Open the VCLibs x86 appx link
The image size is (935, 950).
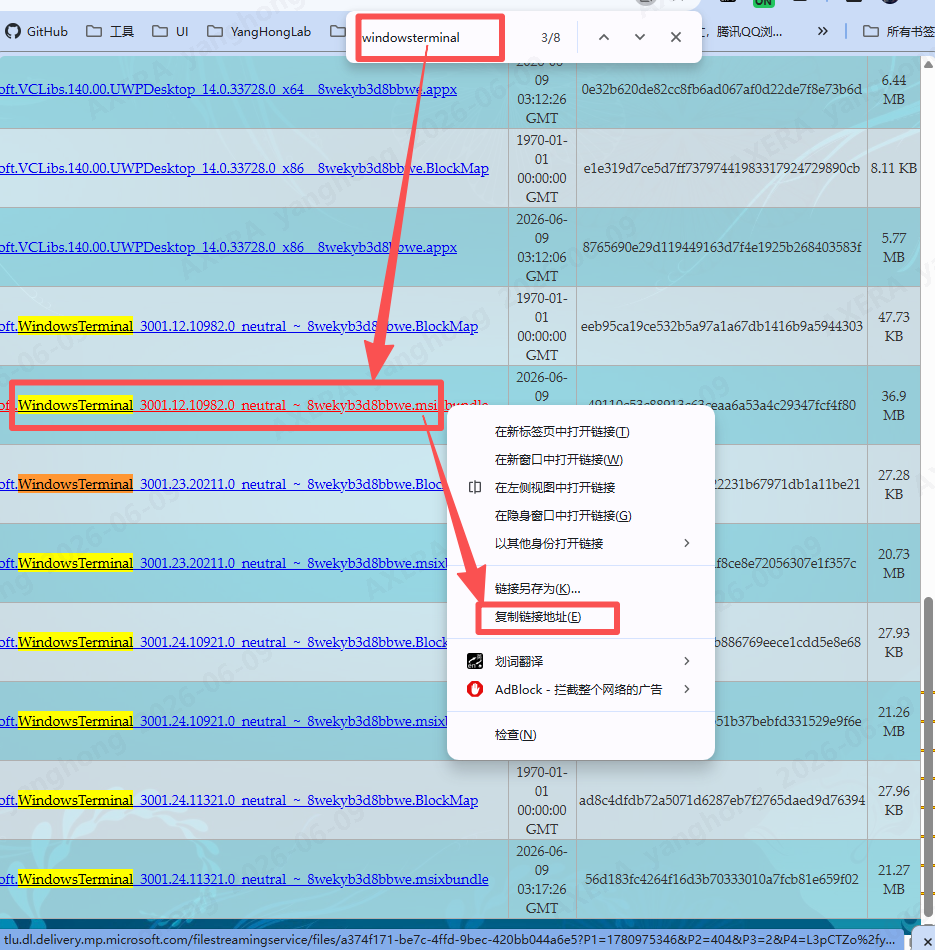coord(228,247)
